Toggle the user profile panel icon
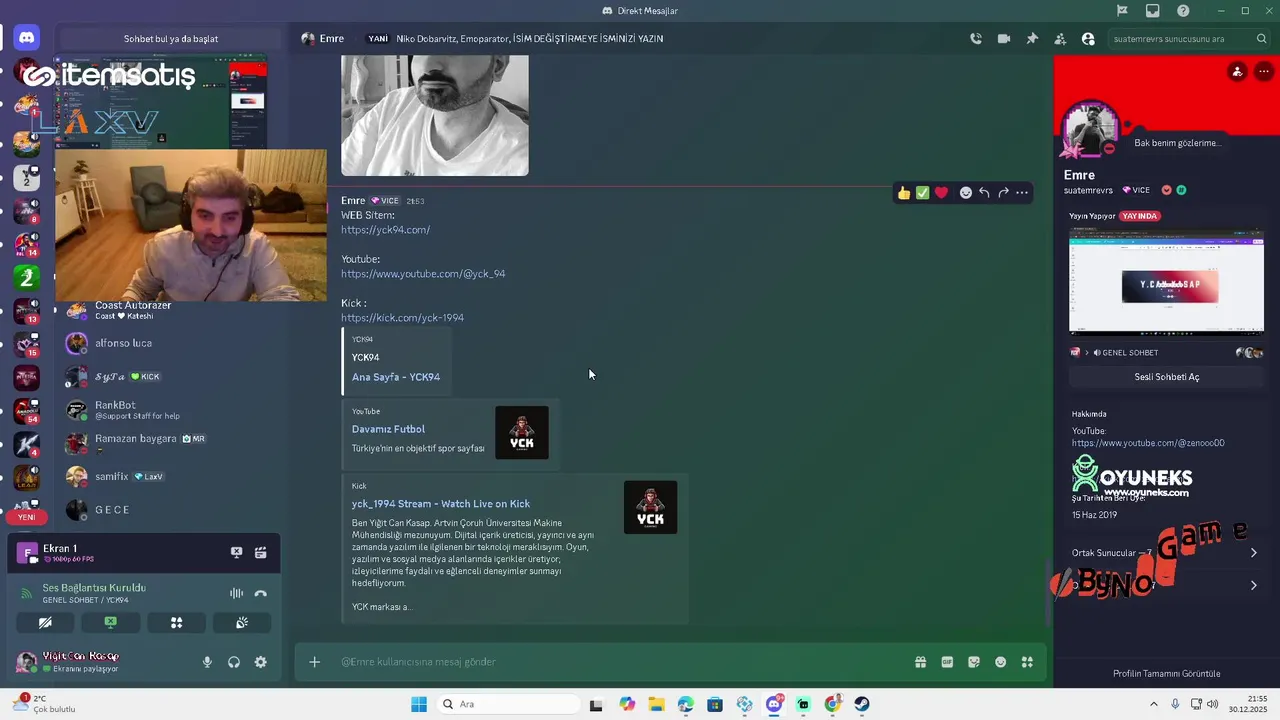This screenshot has width=1280, height=720. click(x=1088, y=39)
